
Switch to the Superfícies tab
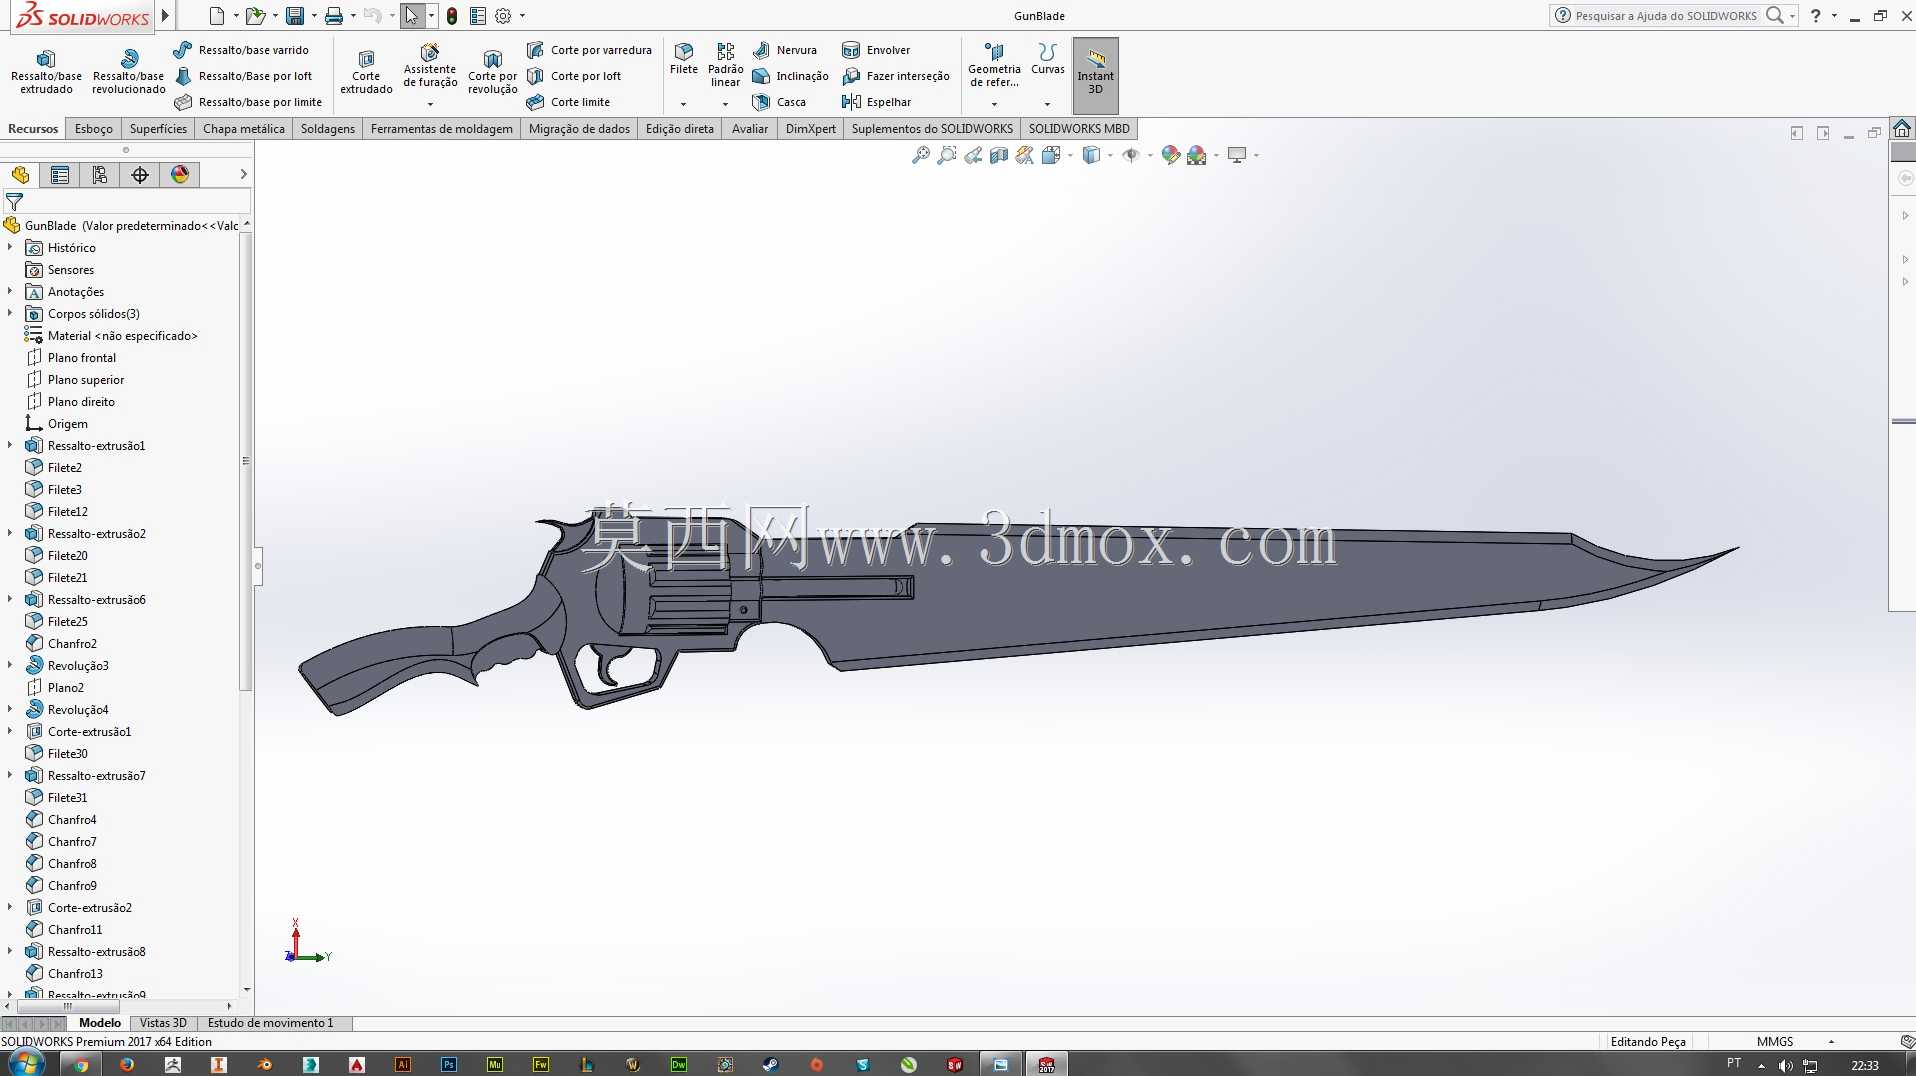158,129
